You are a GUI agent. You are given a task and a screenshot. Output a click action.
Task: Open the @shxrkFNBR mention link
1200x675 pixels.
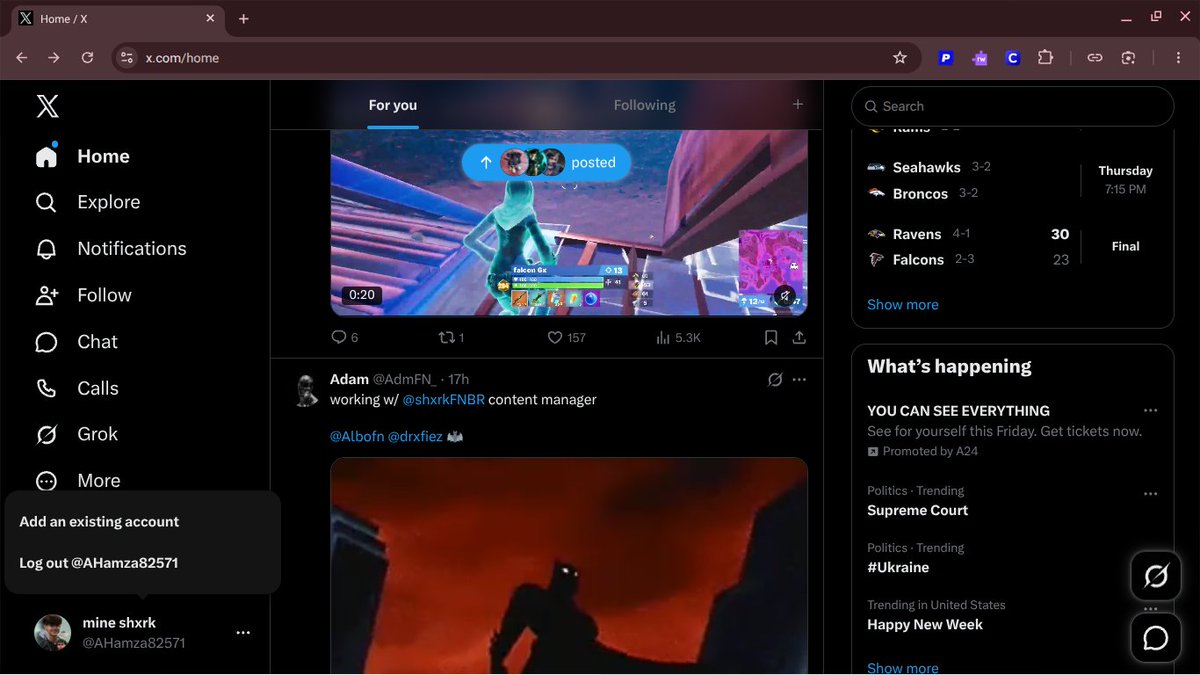(x=443, y=400)
